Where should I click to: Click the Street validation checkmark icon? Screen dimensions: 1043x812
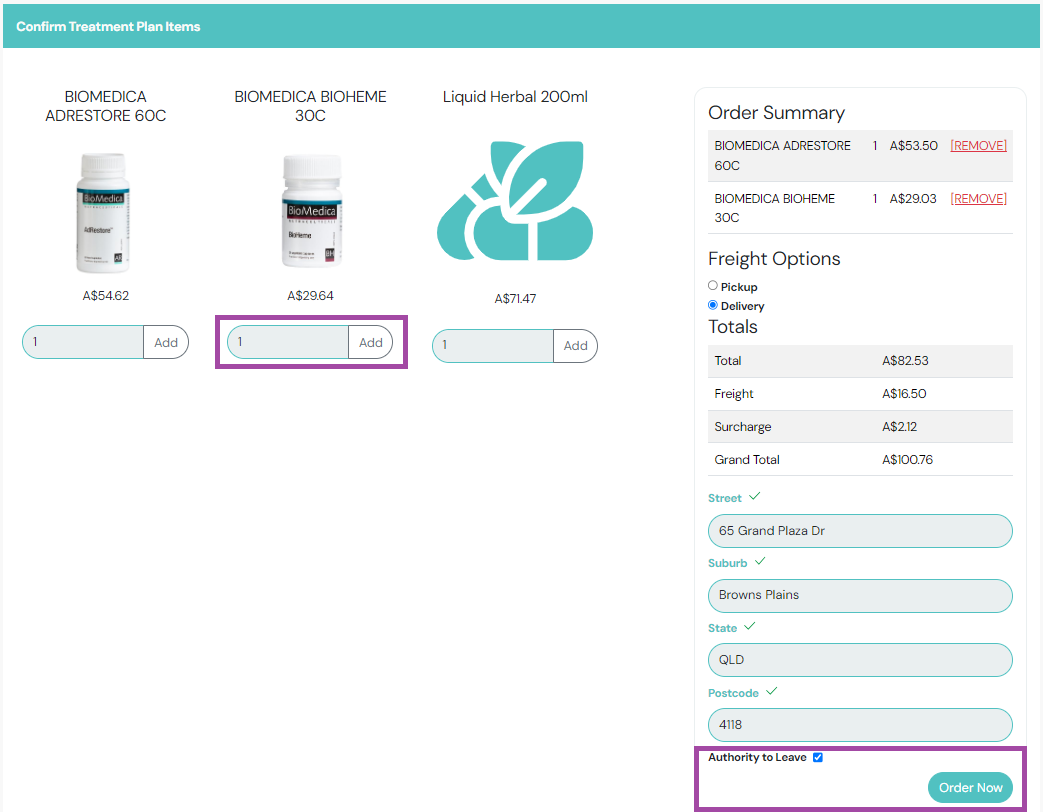click(x=754, y=496)
